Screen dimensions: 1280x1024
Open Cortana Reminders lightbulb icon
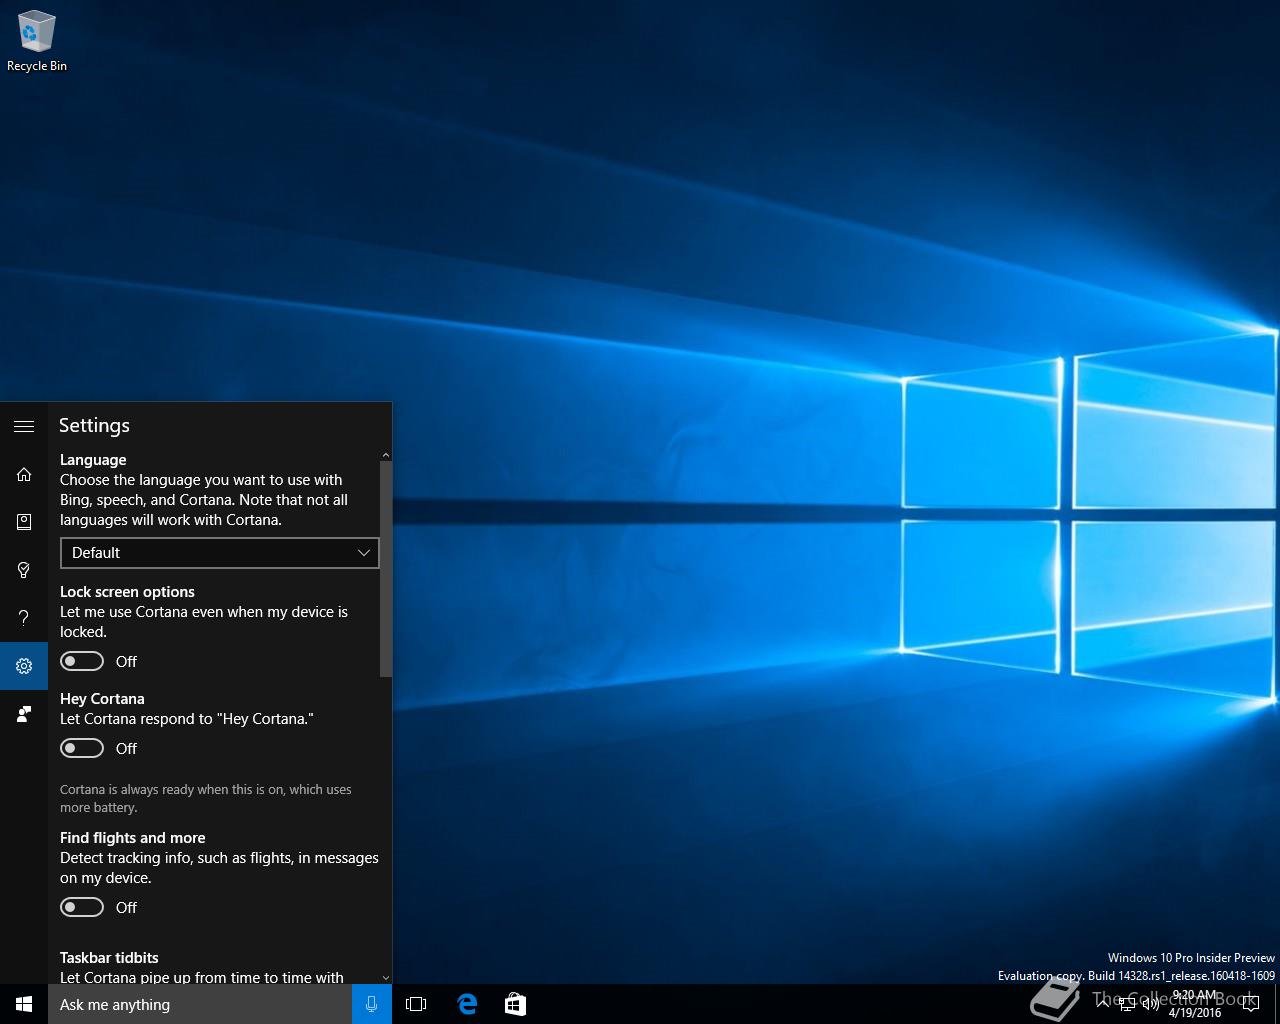point(24,570)
